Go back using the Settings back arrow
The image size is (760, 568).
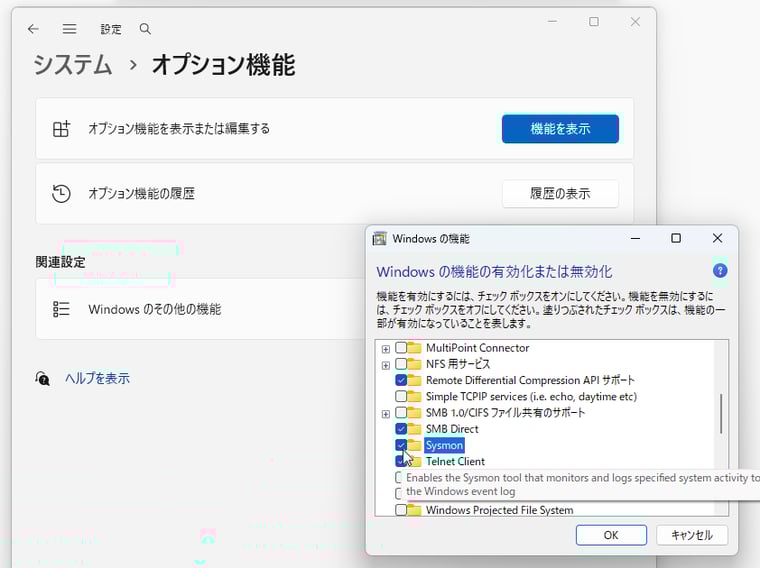tap(33, 29)
